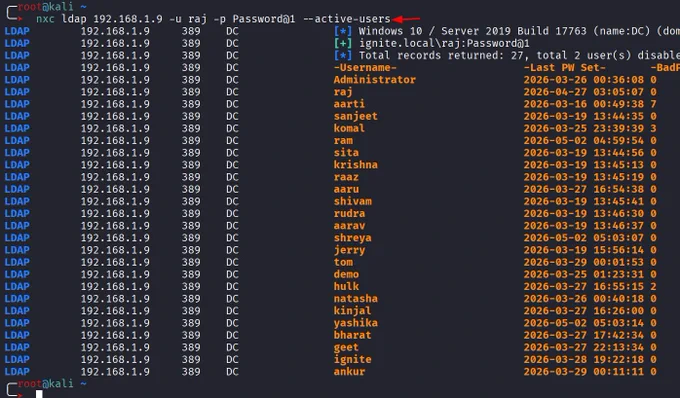
Task: Click the date '2026-03-29 00:01:53' for tom
Action: pos(583,262)
